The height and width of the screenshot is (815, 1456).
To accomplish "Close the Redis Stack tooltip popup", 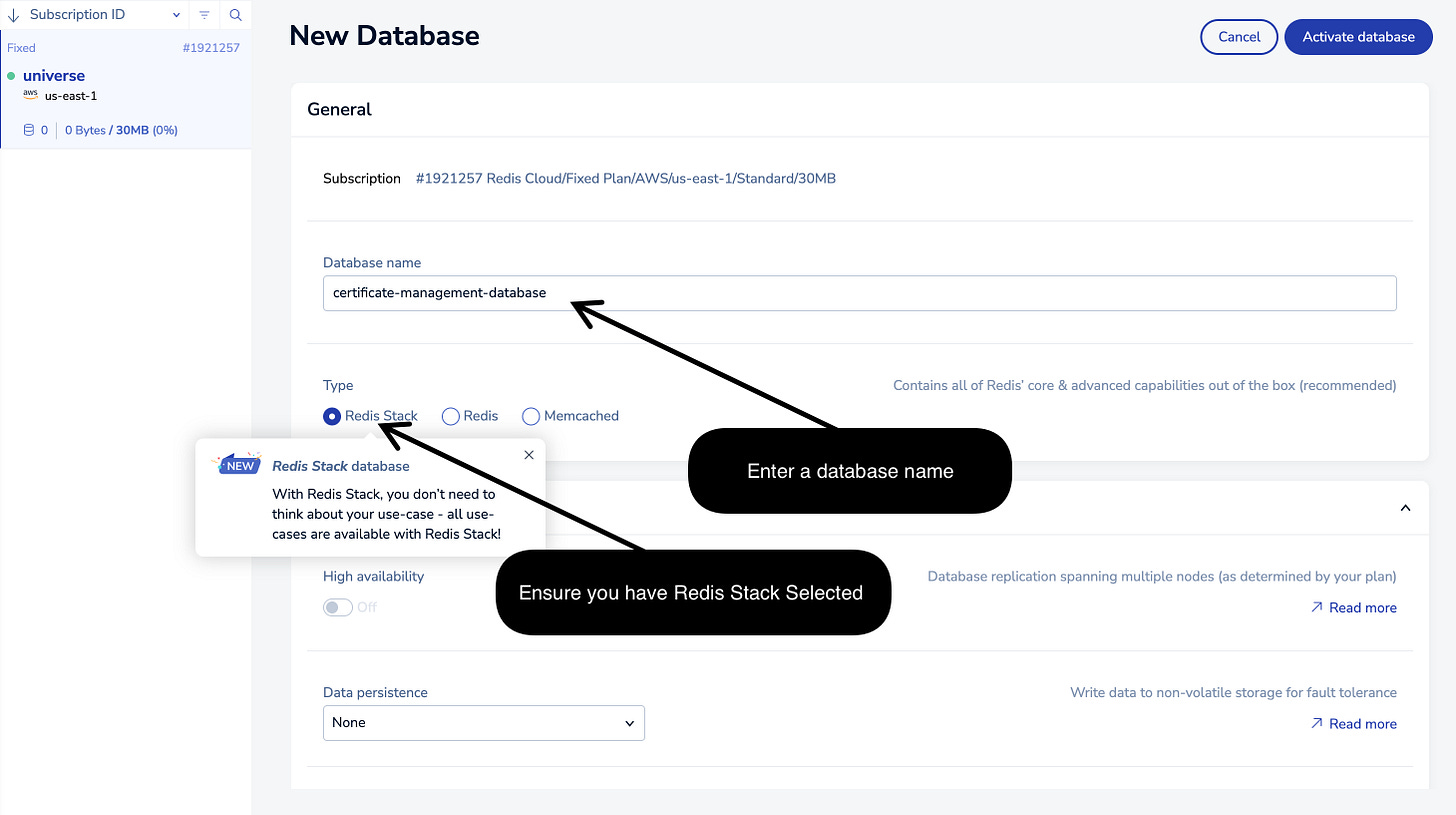I will click(x=529, y=455).
